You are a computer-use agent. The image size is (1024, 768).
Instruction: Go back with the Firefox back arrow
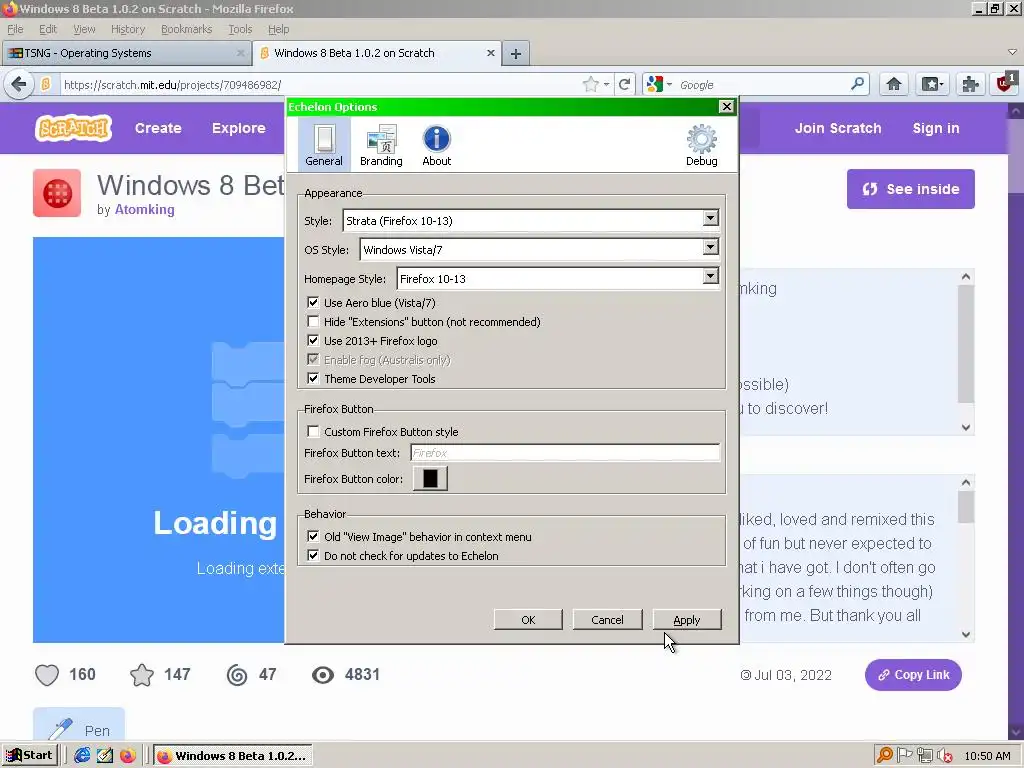pos(19,84)
